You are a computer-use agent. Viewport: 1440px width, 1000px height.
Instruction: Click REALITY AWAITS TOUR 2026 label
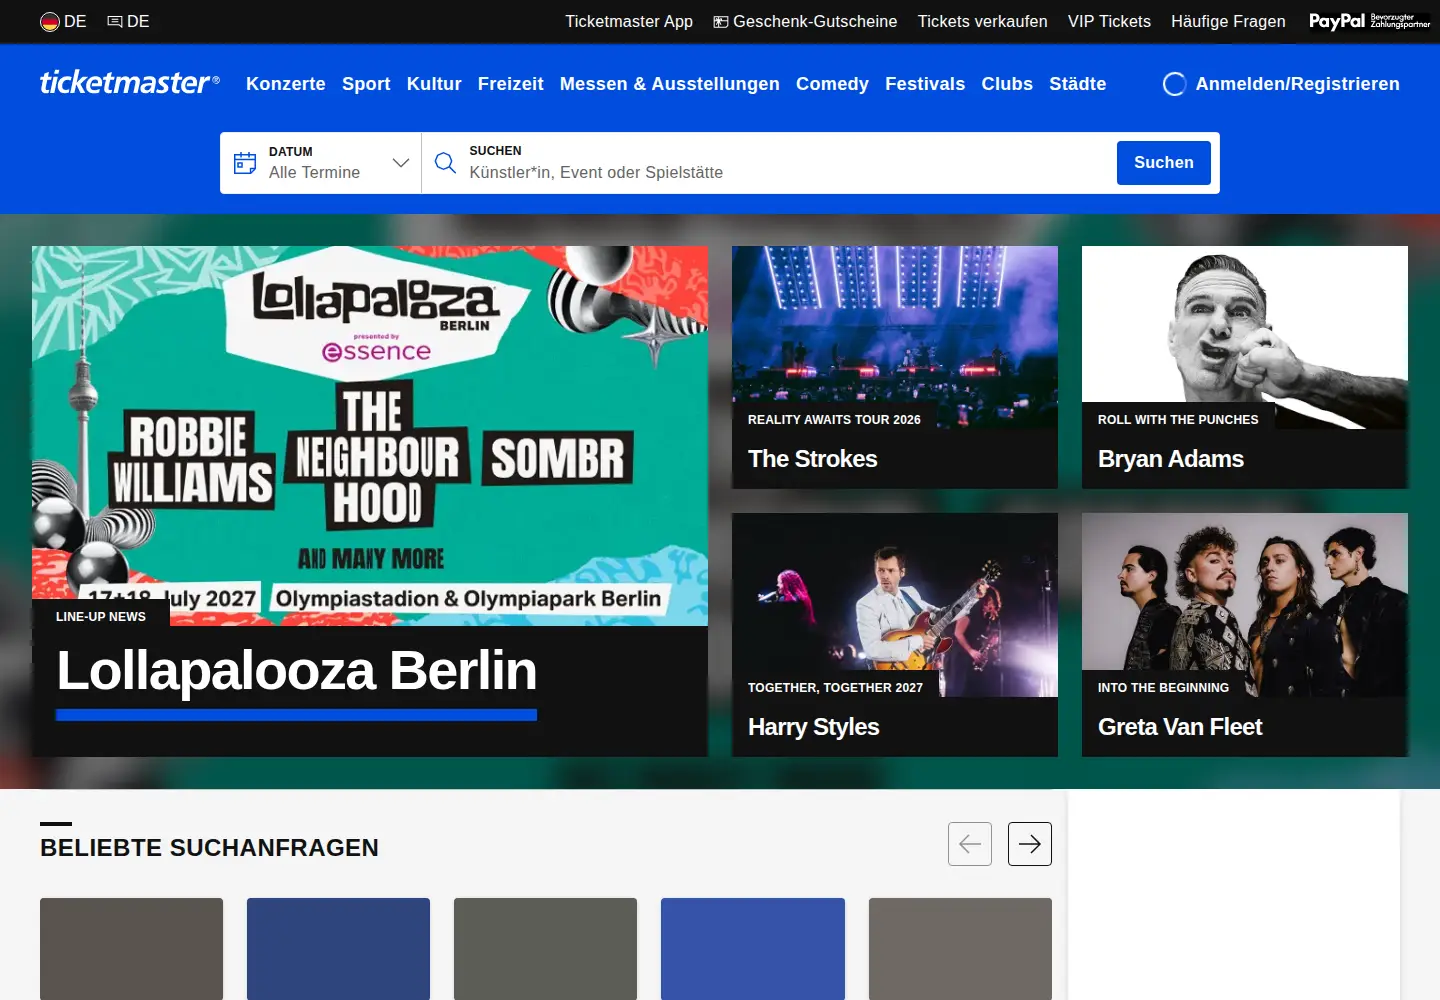click(x=834, y=420)
